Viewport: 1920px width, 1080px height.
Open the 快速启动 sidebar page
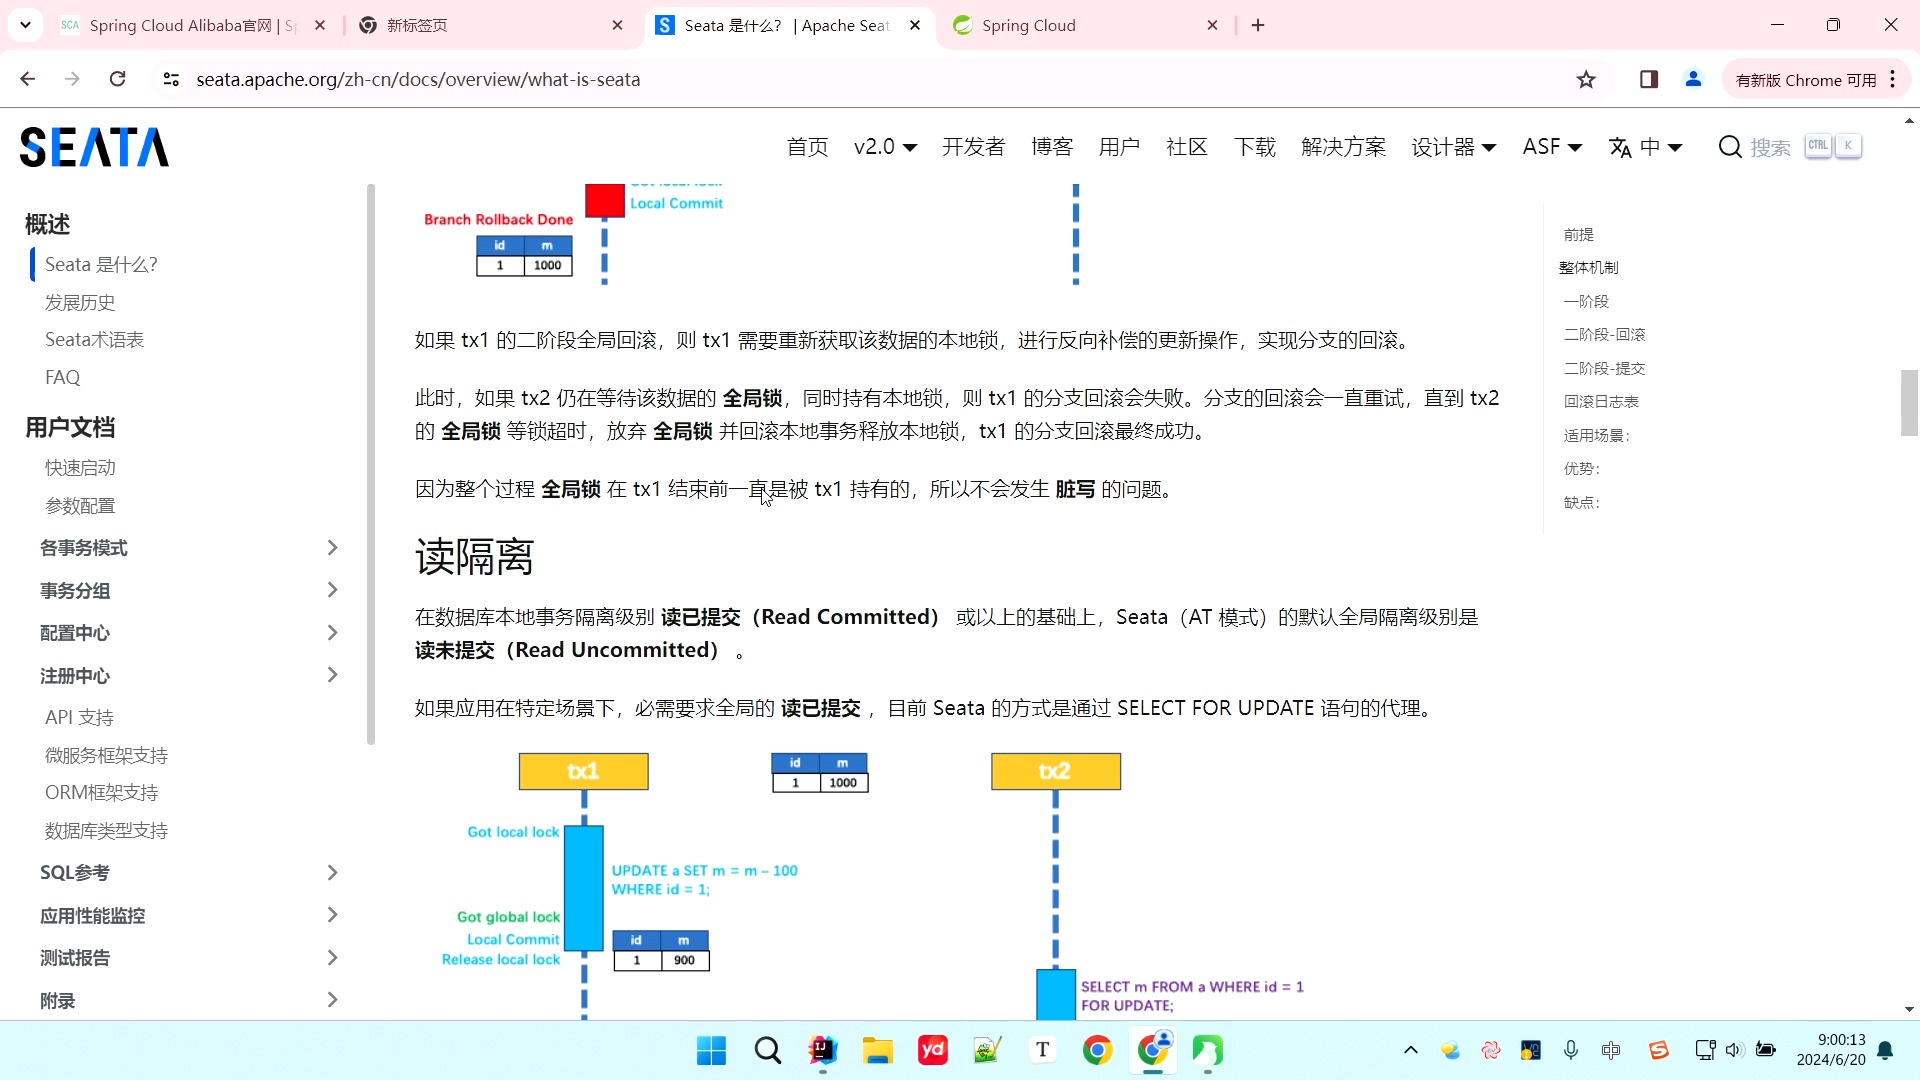click(x=80, y=468)
